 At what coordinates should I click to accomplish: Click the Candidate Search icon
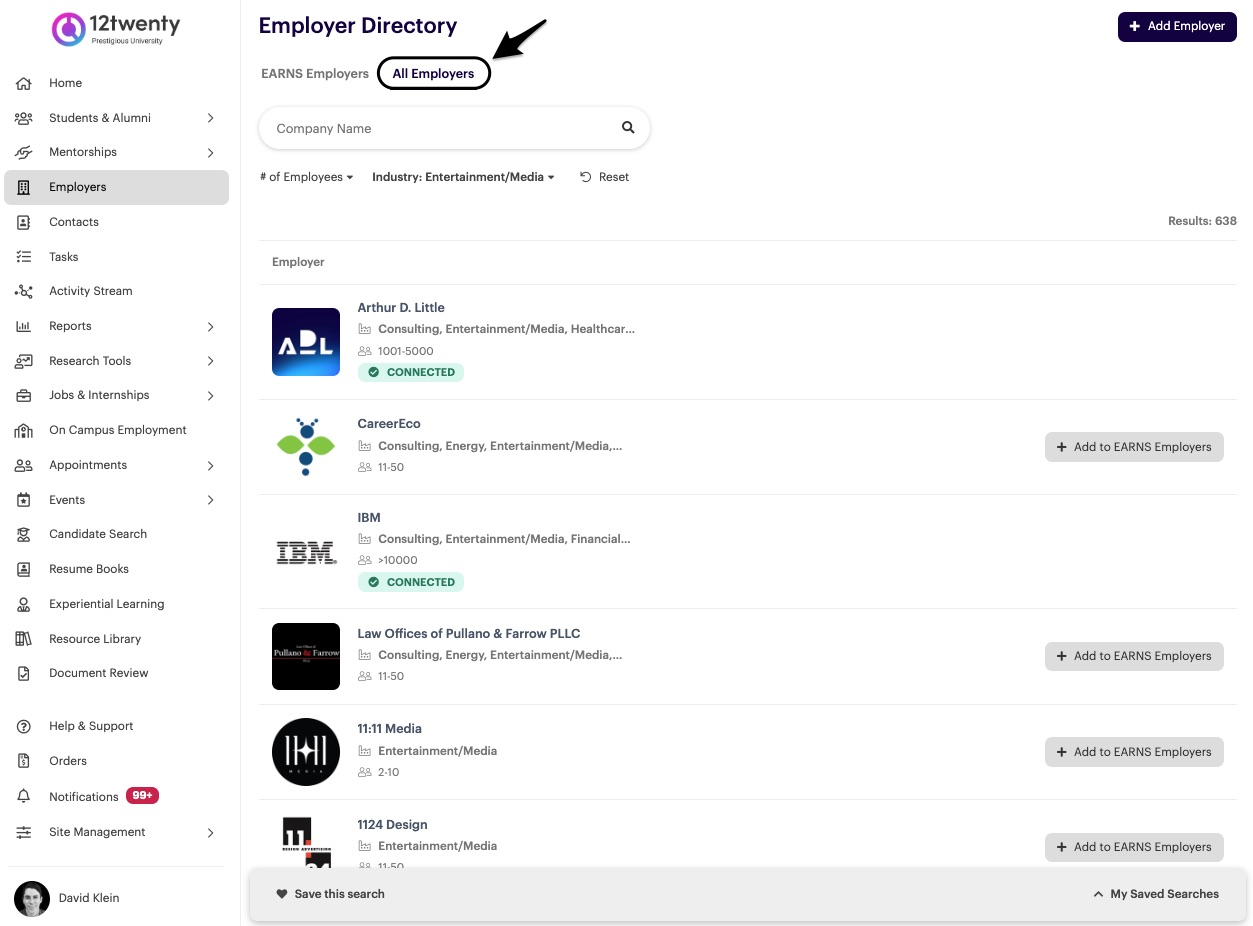[x=24, y=535]
